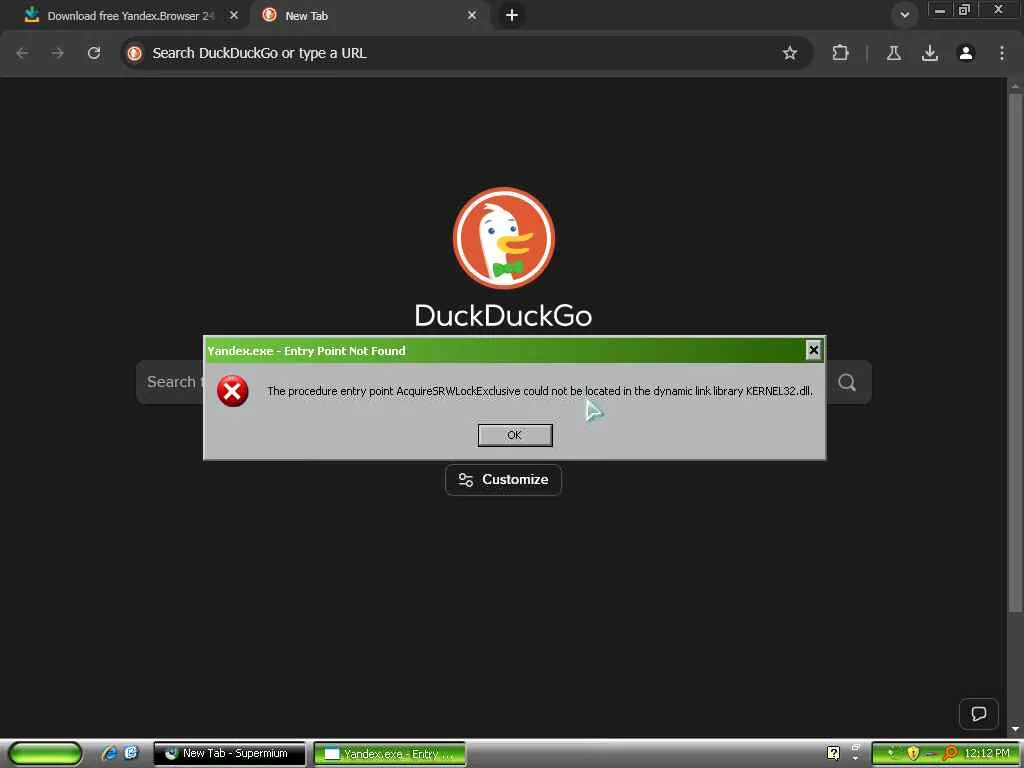Expand the tab search dropdown arrow
Viewport: 1024px width, 768px height.
(904, 15)
